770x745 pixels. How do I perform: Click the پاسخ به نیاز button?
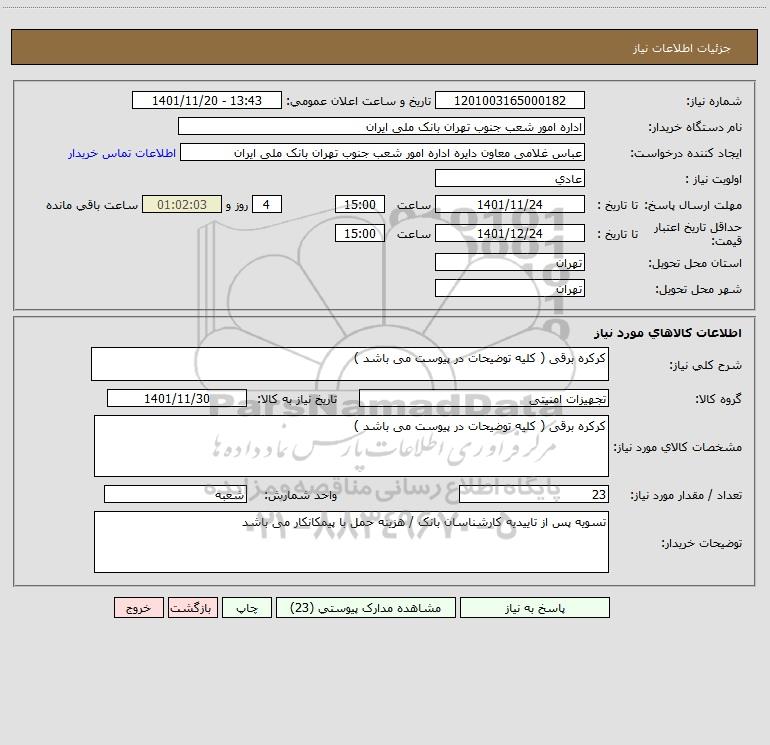coord(535,607)
